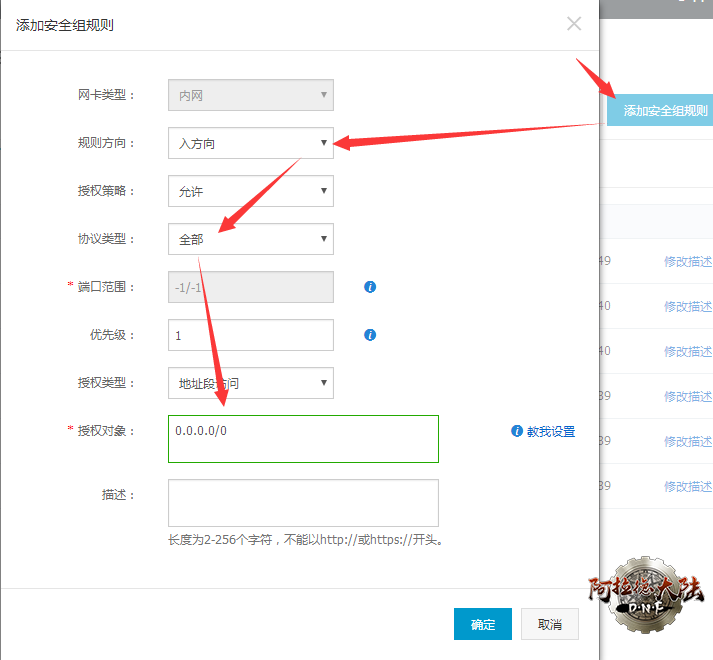Close the add security group rule dialog

574,24
